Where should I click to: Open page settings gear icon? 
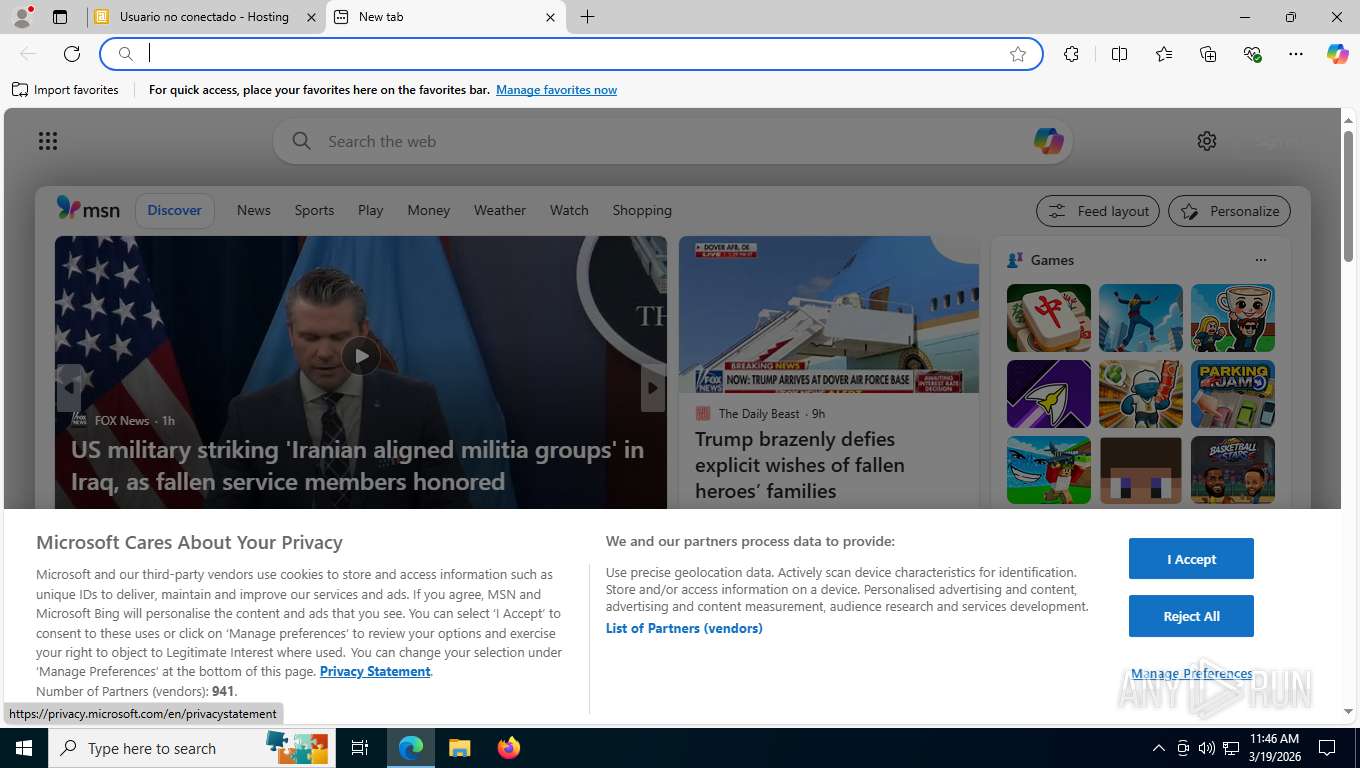click(x=1207, y=141)
